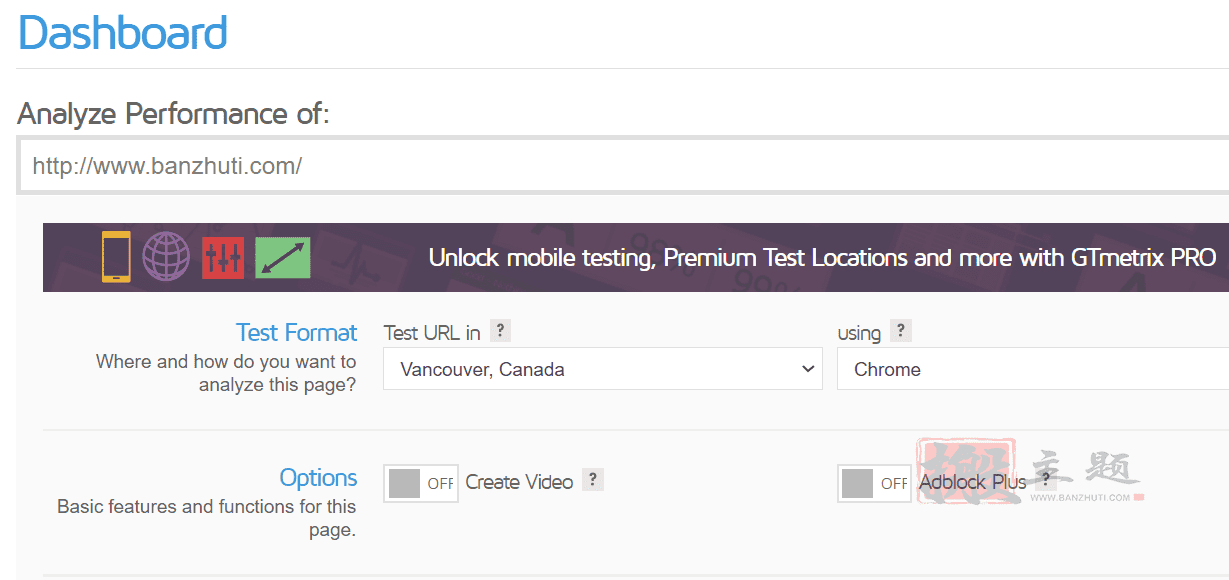Click the red banzhuti.com watermark logo
This screenshot has width=1229, height=580.
(x=1030, y=471)
